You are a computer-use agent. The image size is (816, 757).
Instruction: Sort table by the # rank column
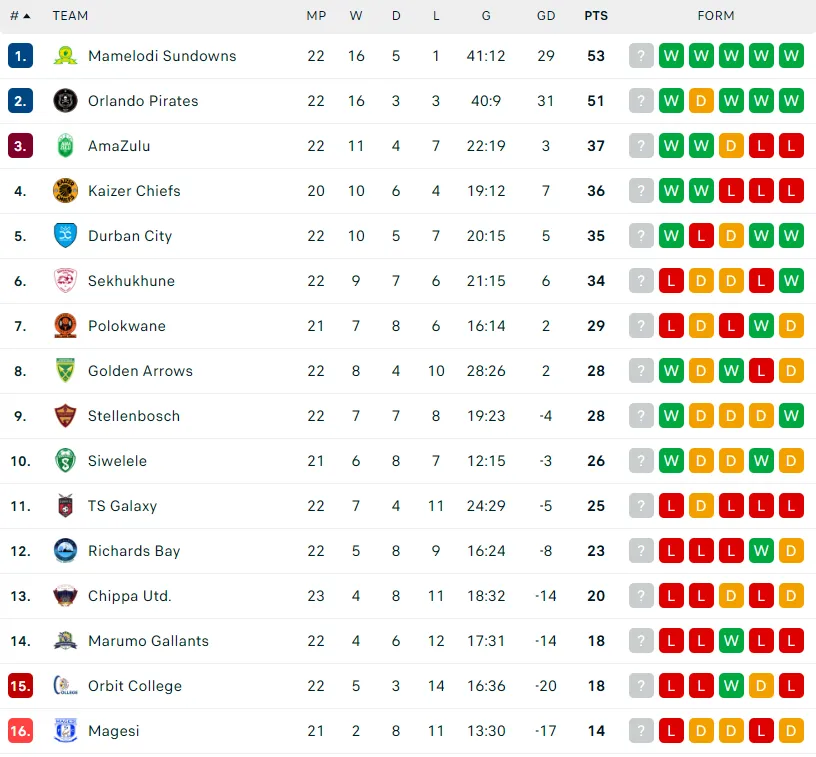20,16
